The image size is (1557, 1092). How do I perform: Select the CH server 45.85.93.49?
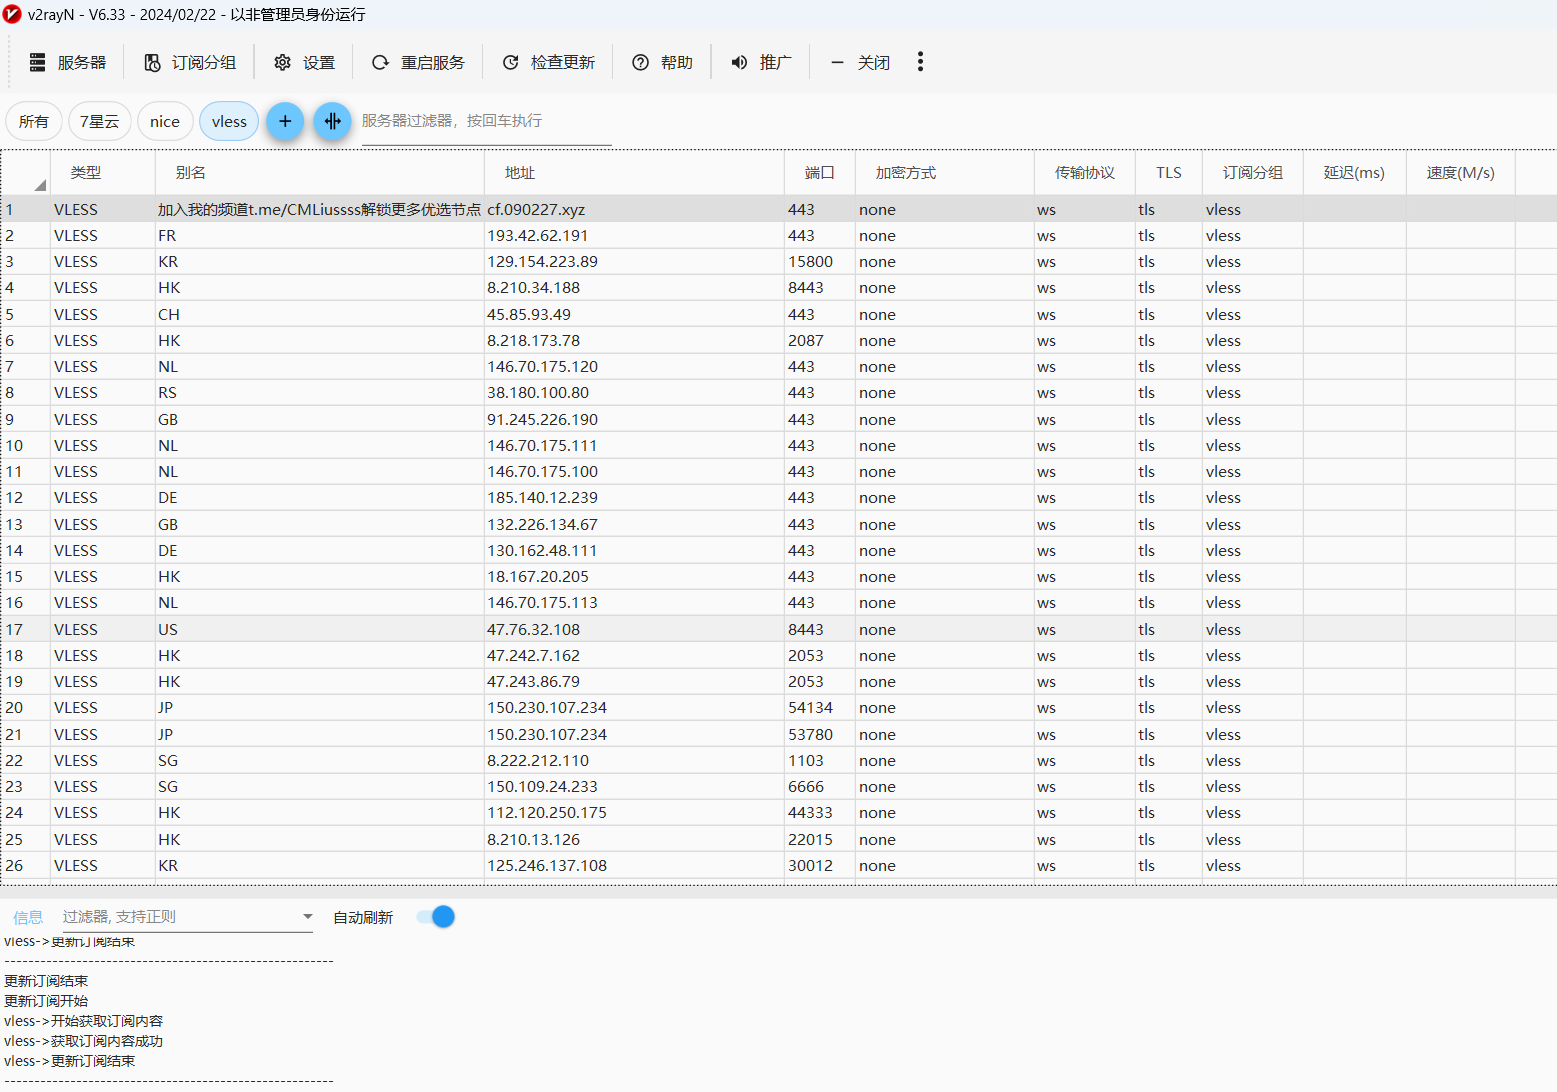click(x=778, y=314)
